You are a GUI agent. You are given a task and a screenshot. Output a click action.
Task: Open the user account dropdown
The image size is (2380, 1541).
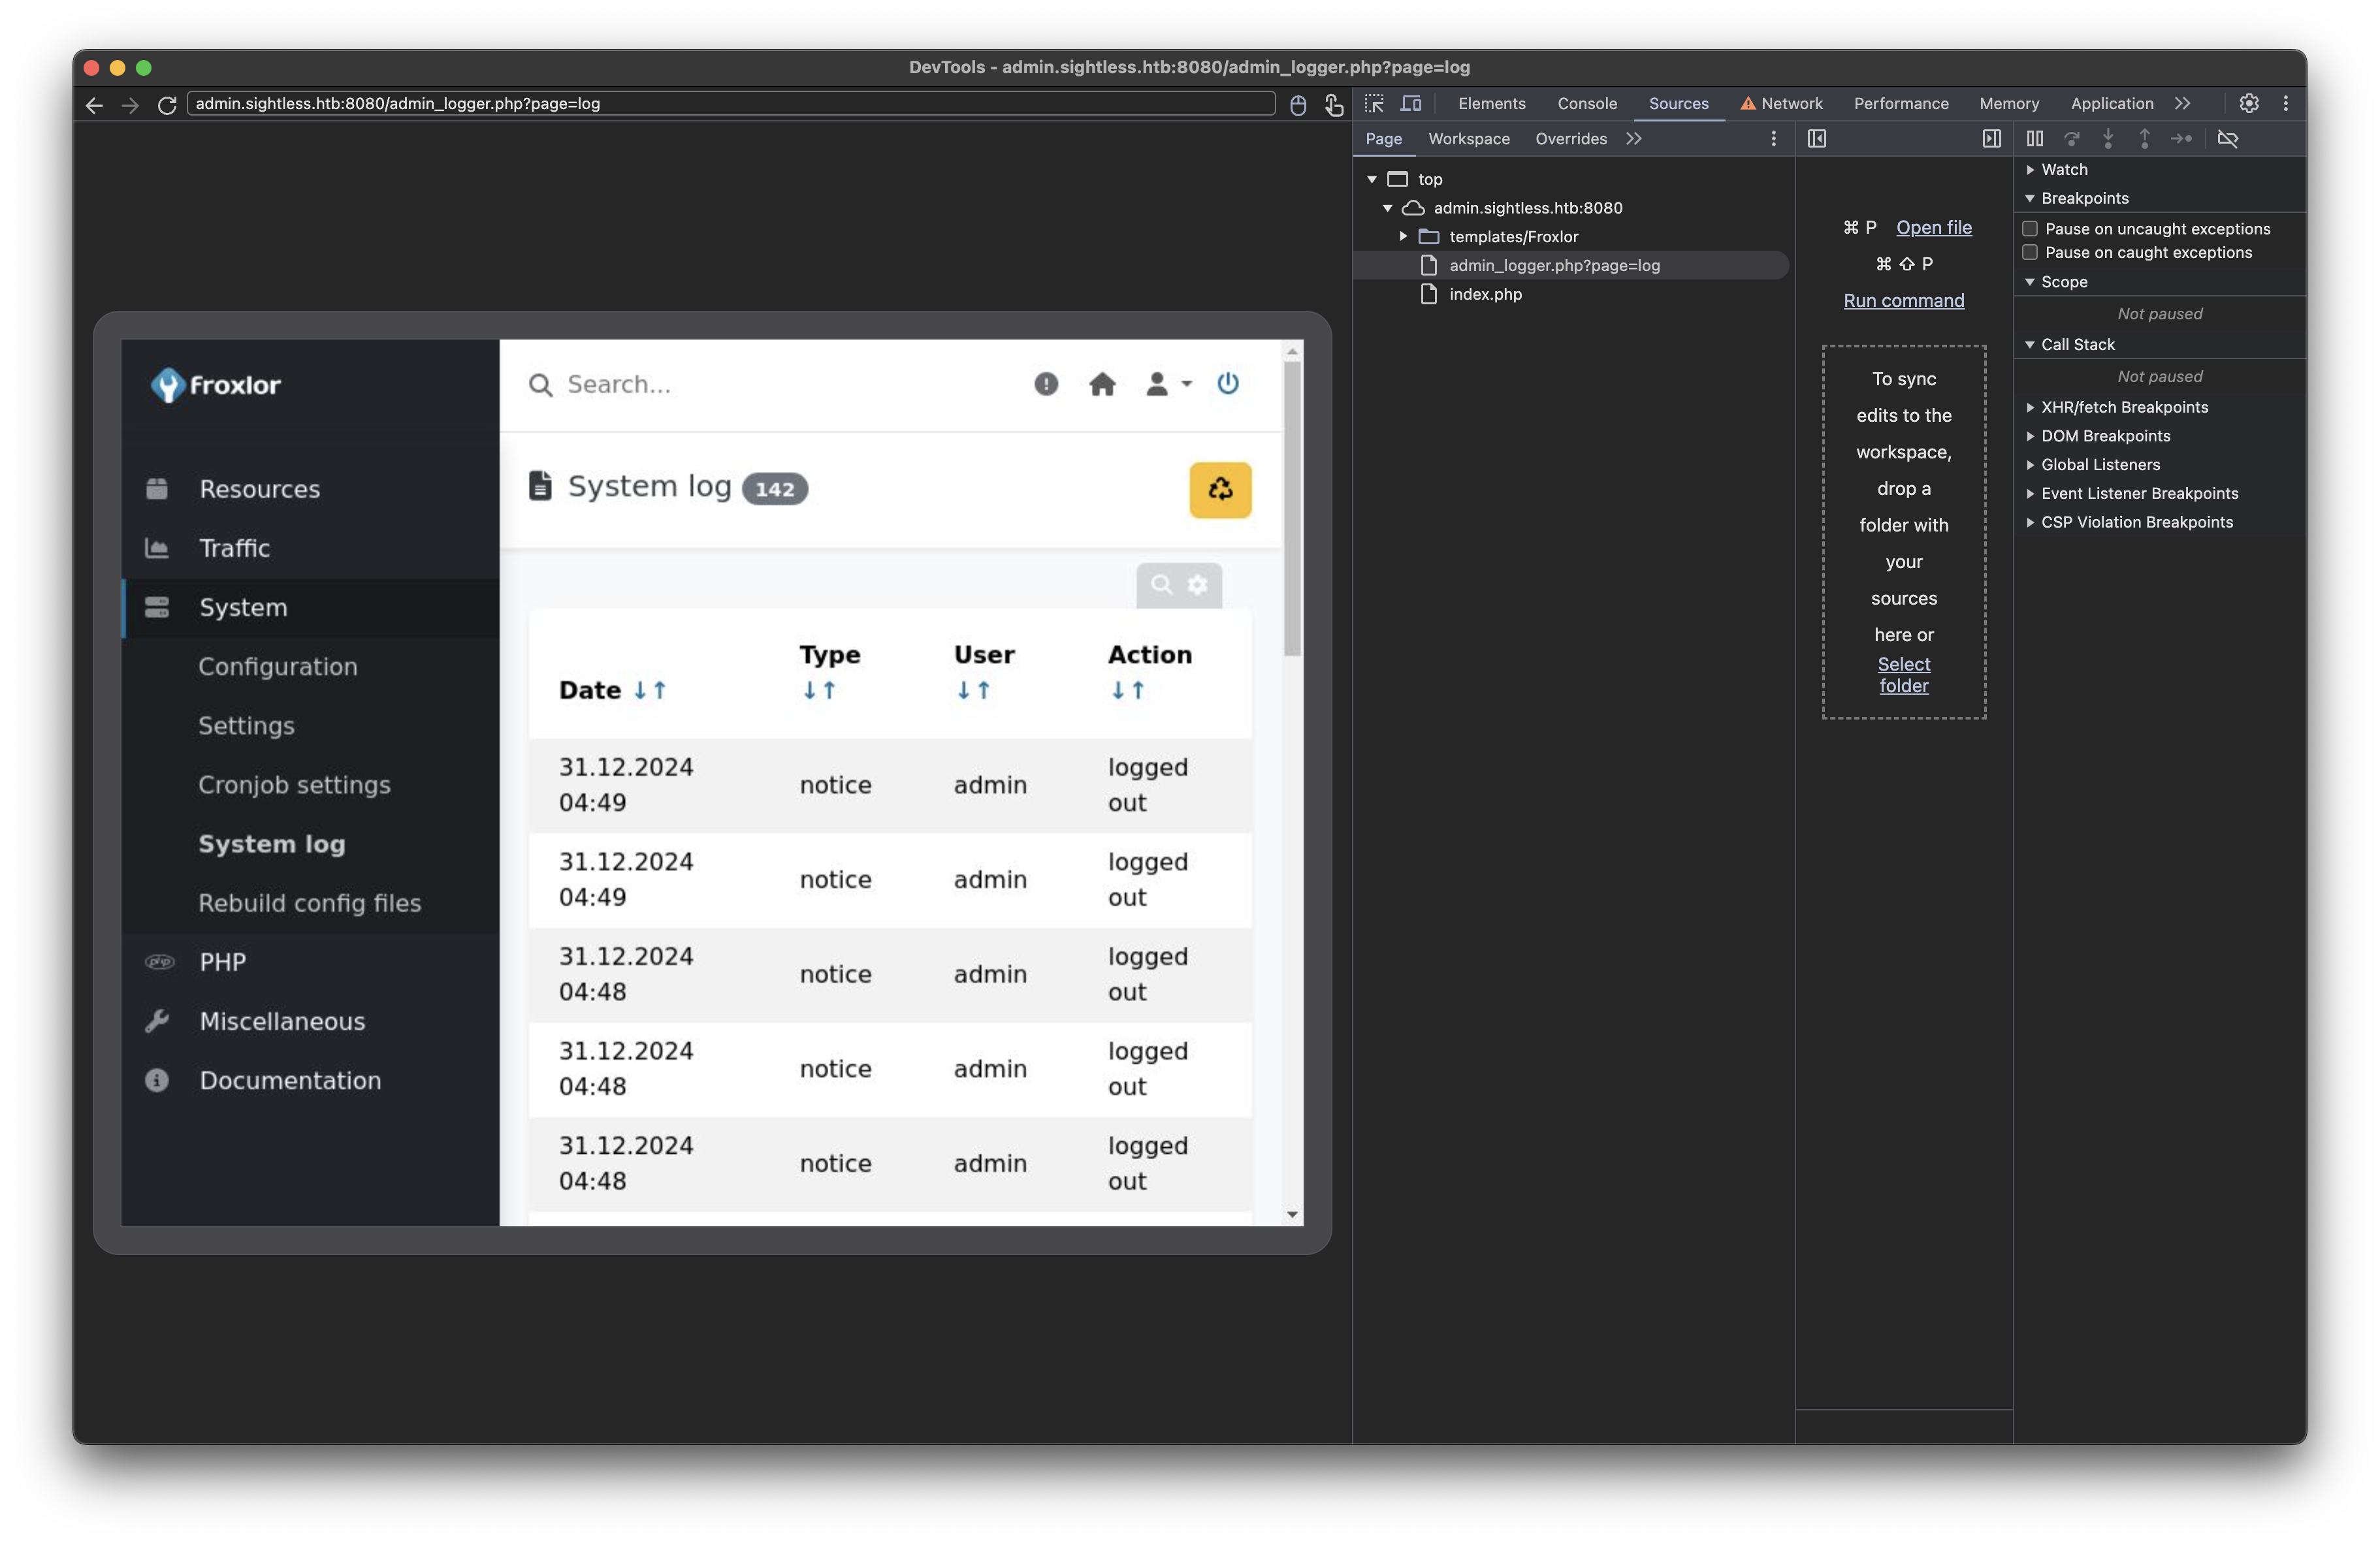coord(1167,384)
